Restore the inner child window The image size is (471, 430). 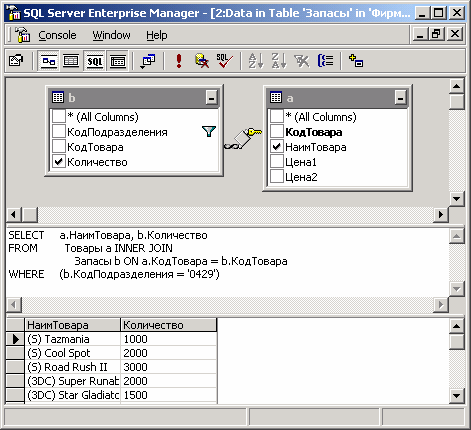coord(437,34)
